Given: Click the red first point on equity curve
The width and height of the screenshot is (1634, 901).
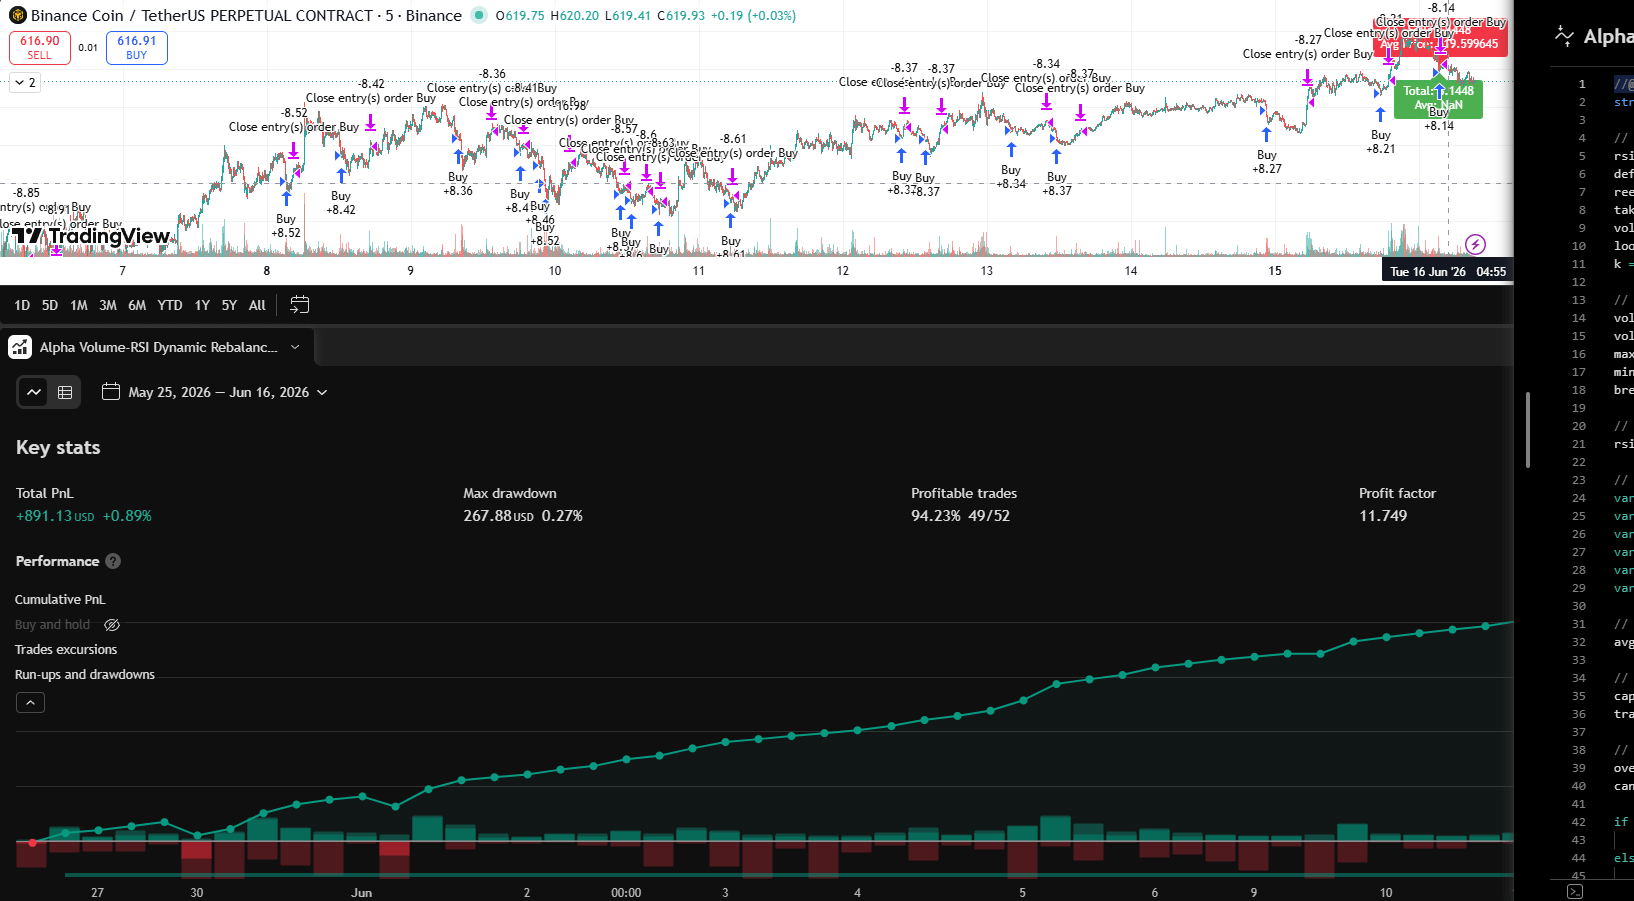Looking at the screenshot, I should (x=32, y=843).
